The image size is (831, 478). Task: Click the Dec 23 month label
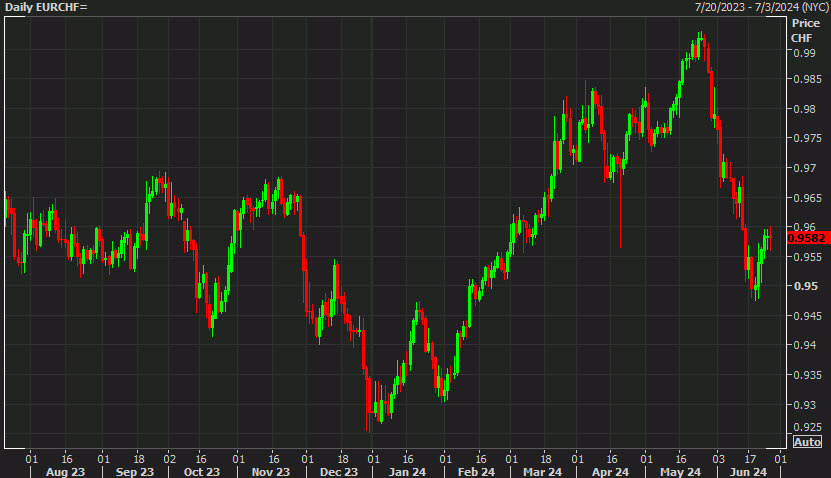point(339,472)
